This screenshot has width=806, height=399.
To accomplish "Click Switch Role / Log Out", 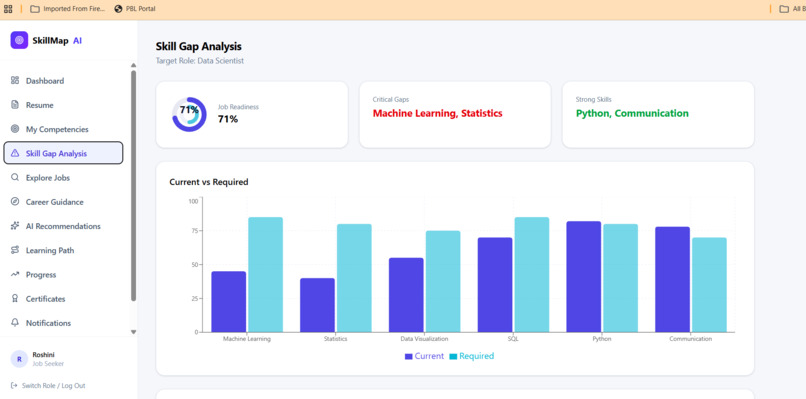I will click(48, 385).
